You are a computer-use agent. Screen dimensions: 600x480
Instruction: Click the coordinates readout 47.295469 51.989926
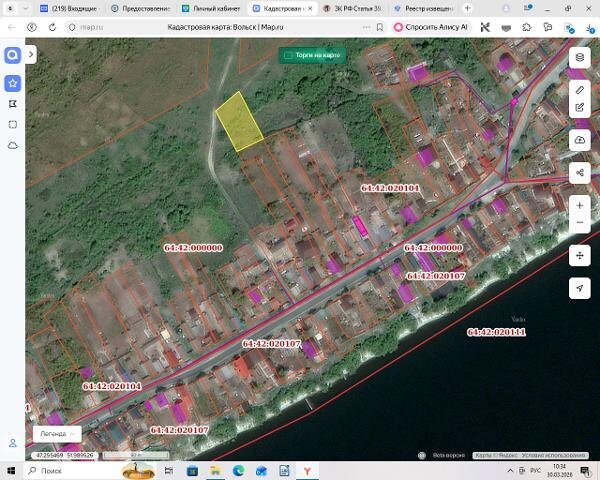tap(64, 456)
